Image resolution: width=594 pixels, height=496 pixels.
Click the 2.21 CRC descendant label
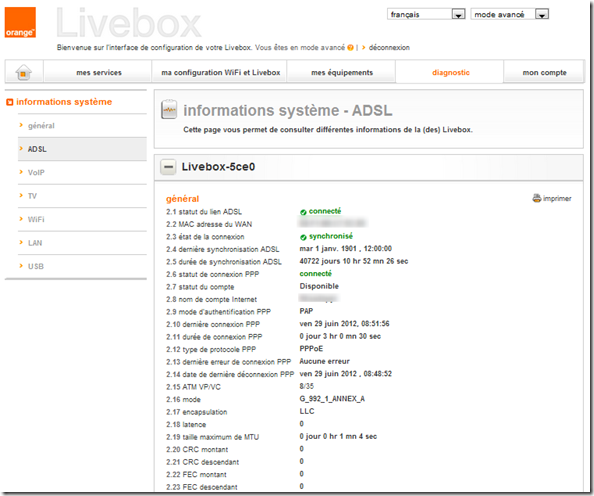203,462
